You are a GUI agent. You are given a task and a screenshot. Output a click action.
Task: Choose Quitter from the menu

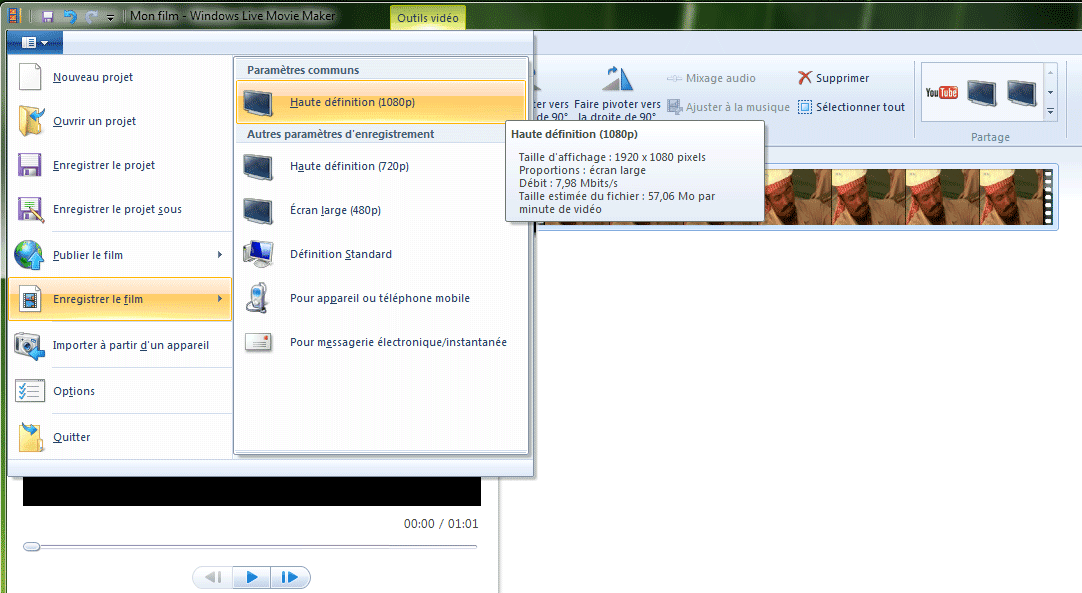tap(121, 437)
